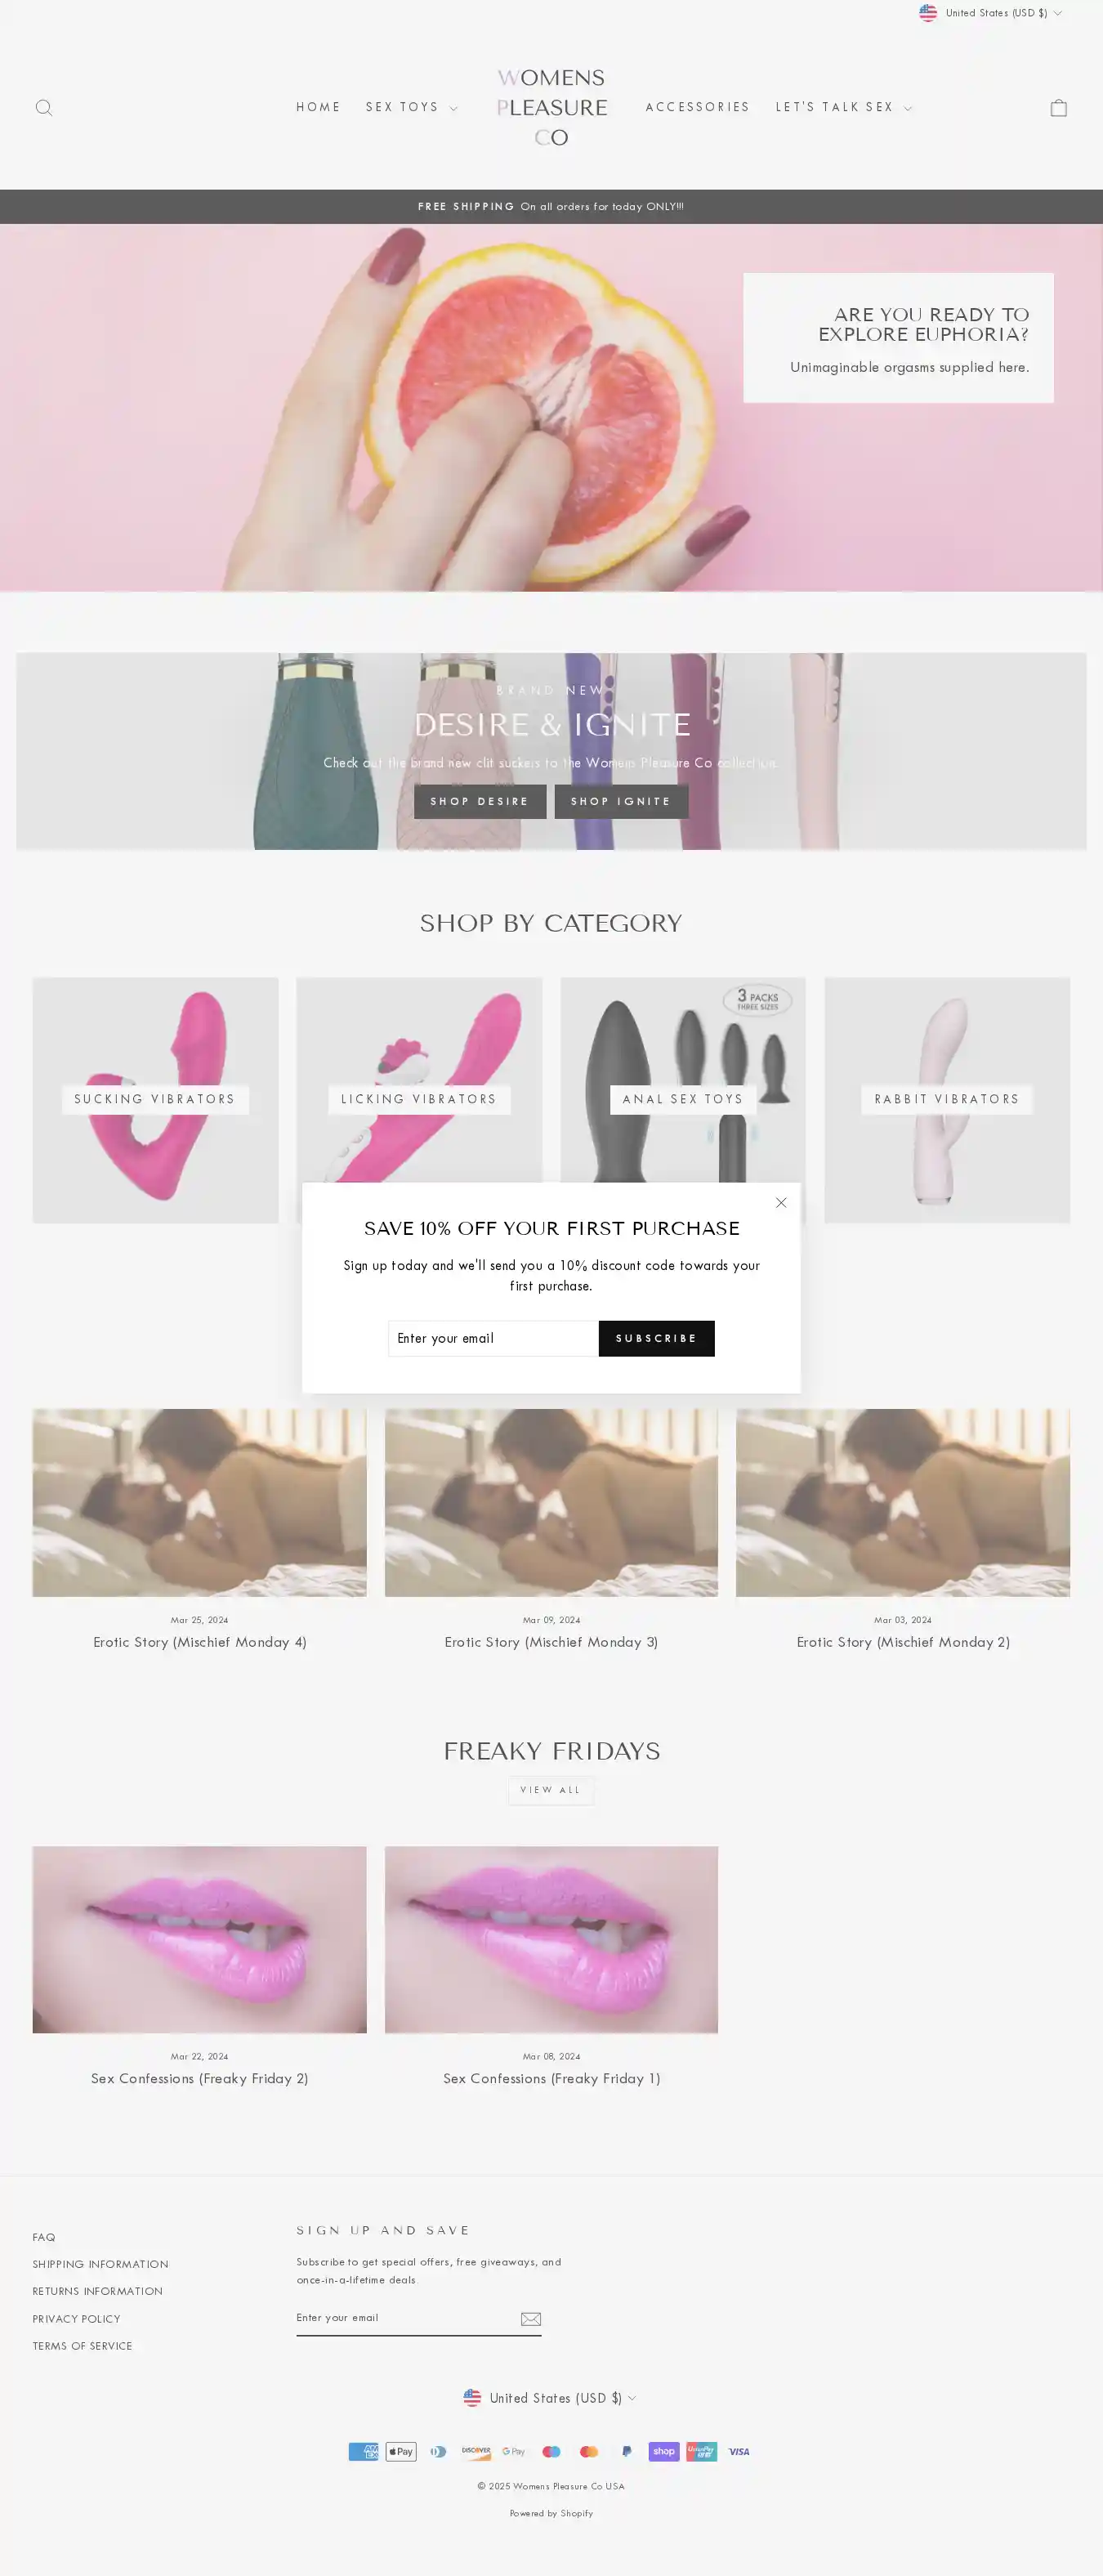Click the PayPal payment icon
Image resolution: width=1103 pixels, height=2576 pixels.
point(626,2451)
